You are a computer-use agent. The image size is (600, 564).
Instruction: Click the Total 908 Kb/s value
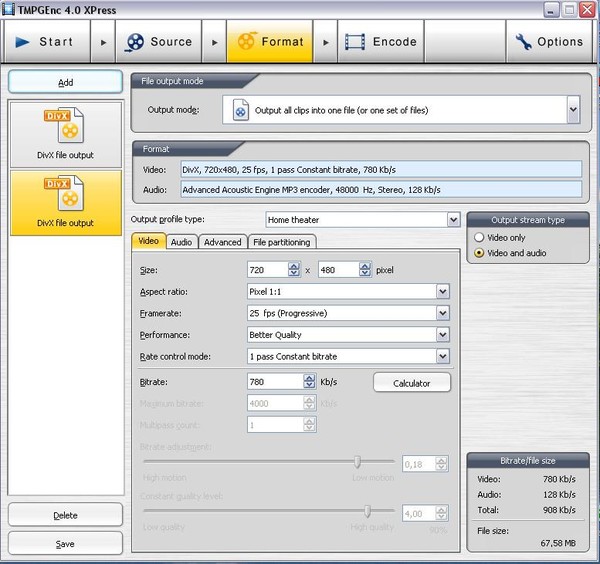559,510
